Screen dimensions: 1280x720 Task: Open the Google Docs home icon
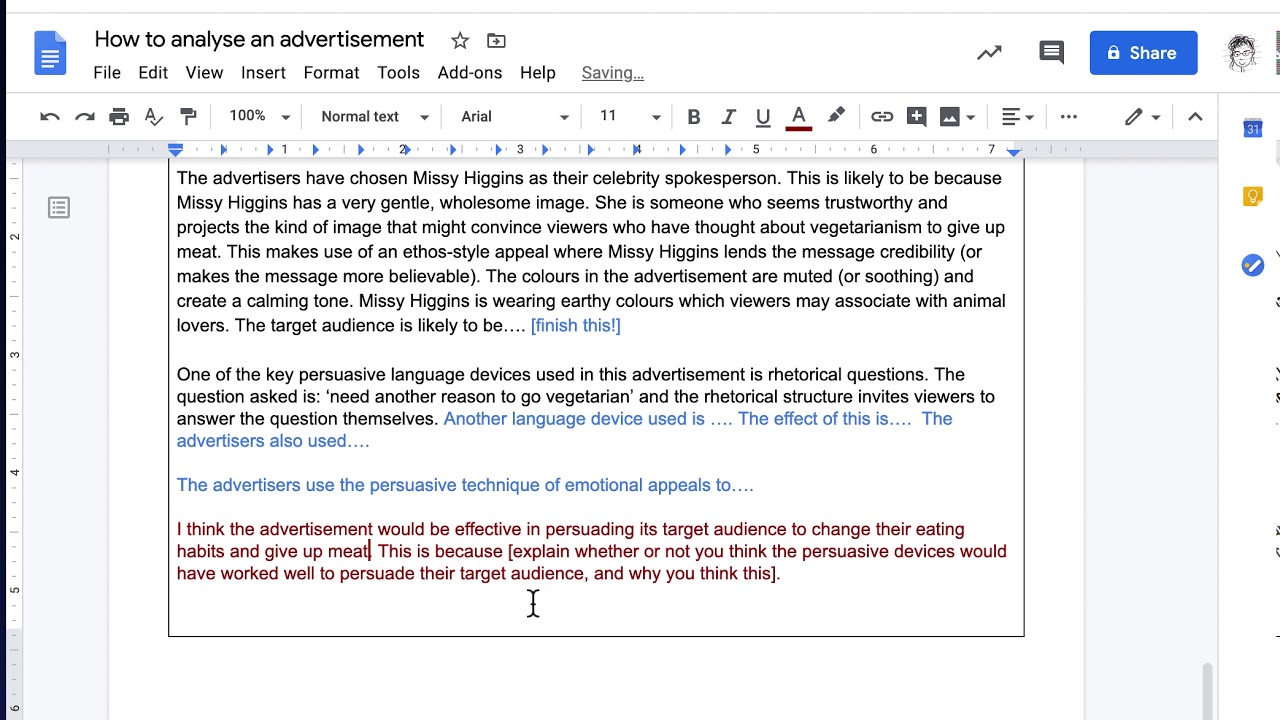(x=50, y=53)
